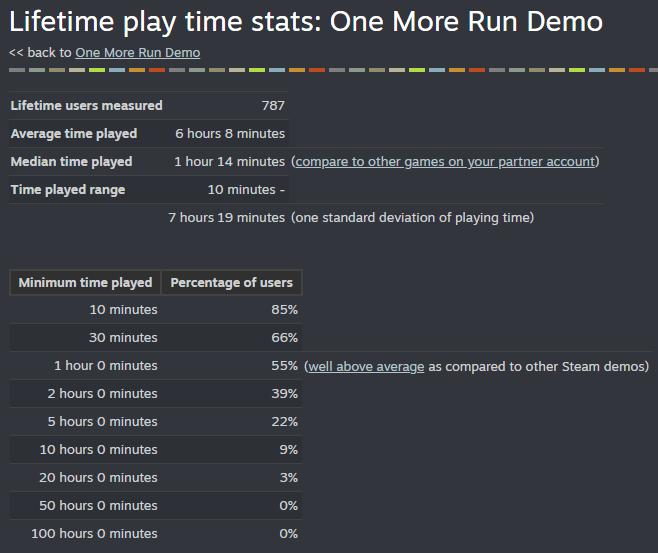Open "compare to other games on your partner account"
This screenshot has height=553, width=658.
(x=445, y=161)
